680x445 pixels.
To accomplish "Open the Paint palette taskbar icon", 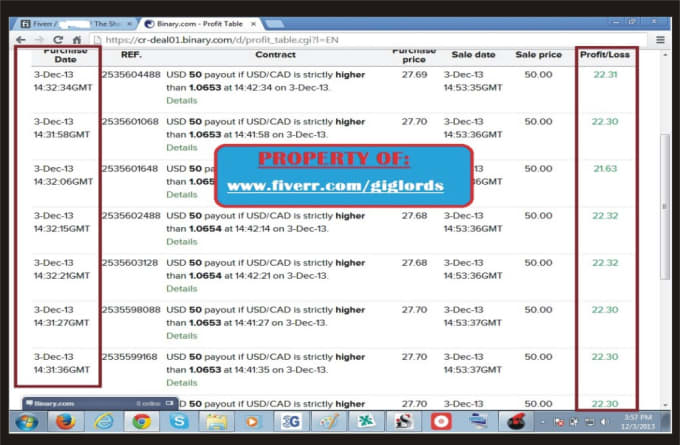I will coord(328,421).
